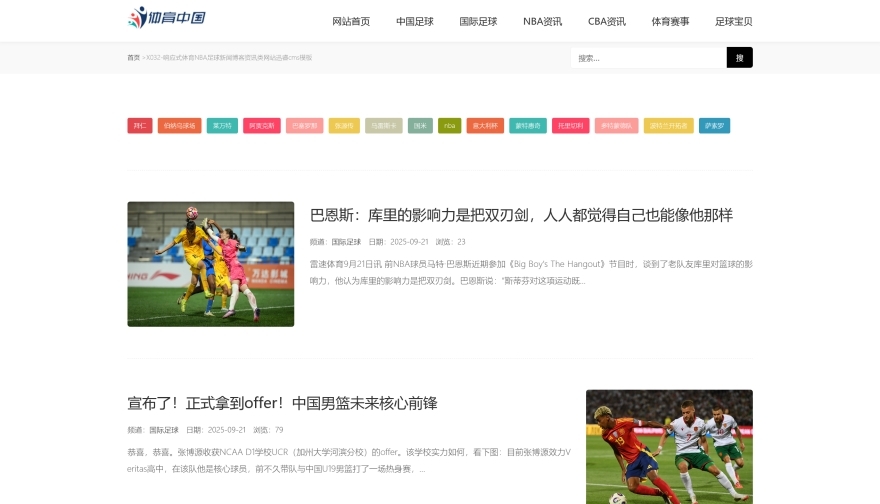
Task: Select NBA资讯 in the top navigation
Action: pyautogui.click(x=542, y=21)
